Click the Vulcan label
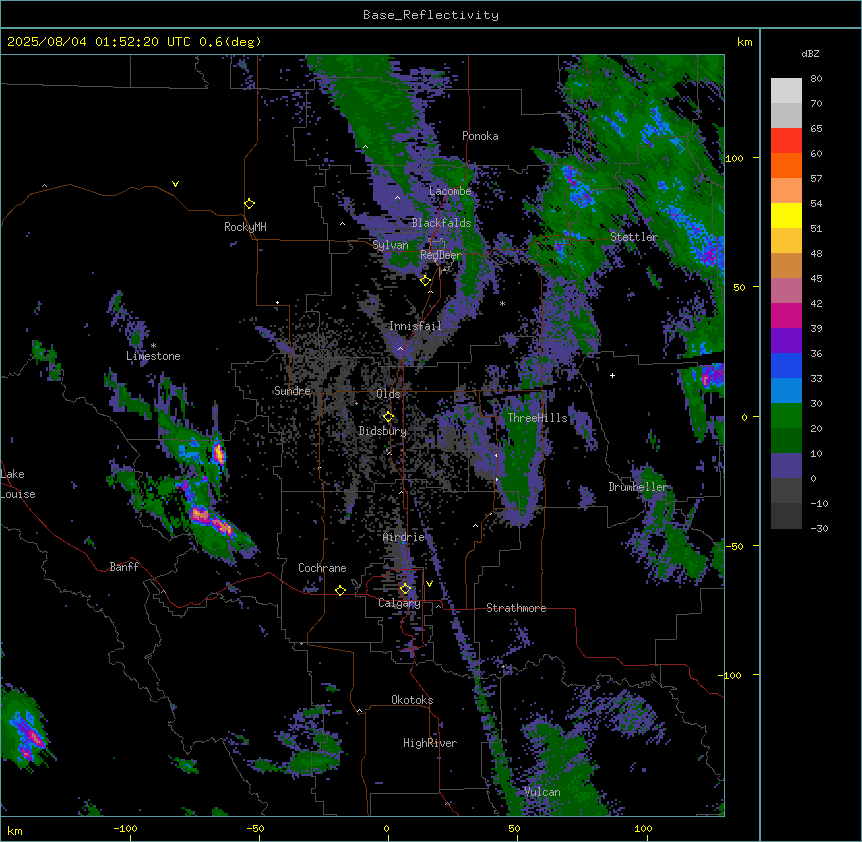Image resolution: width=862 pixels, height=842 pixels. pos(542,792)
